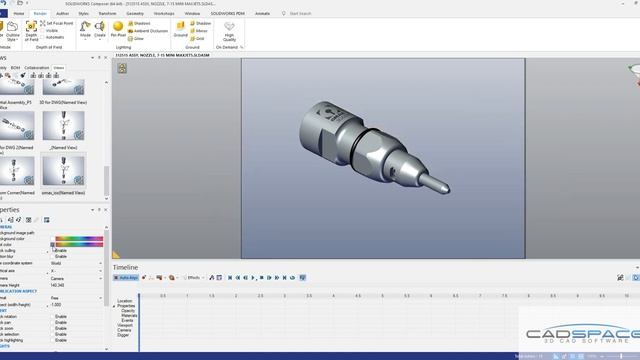This screenshot has width=640, height=360.
Task: Toggle the Glow effect
Action: click(x=136, y=38)
